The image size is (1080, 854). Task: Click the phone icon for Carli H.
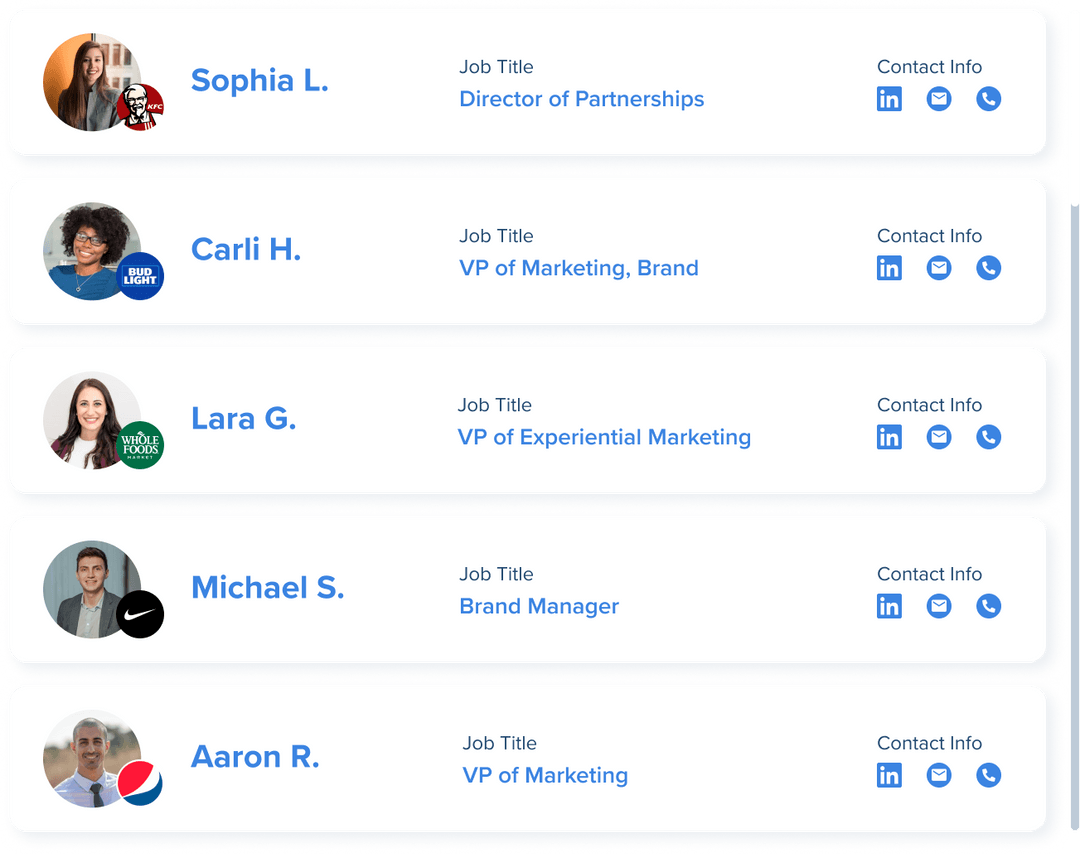tap(988, 268)
